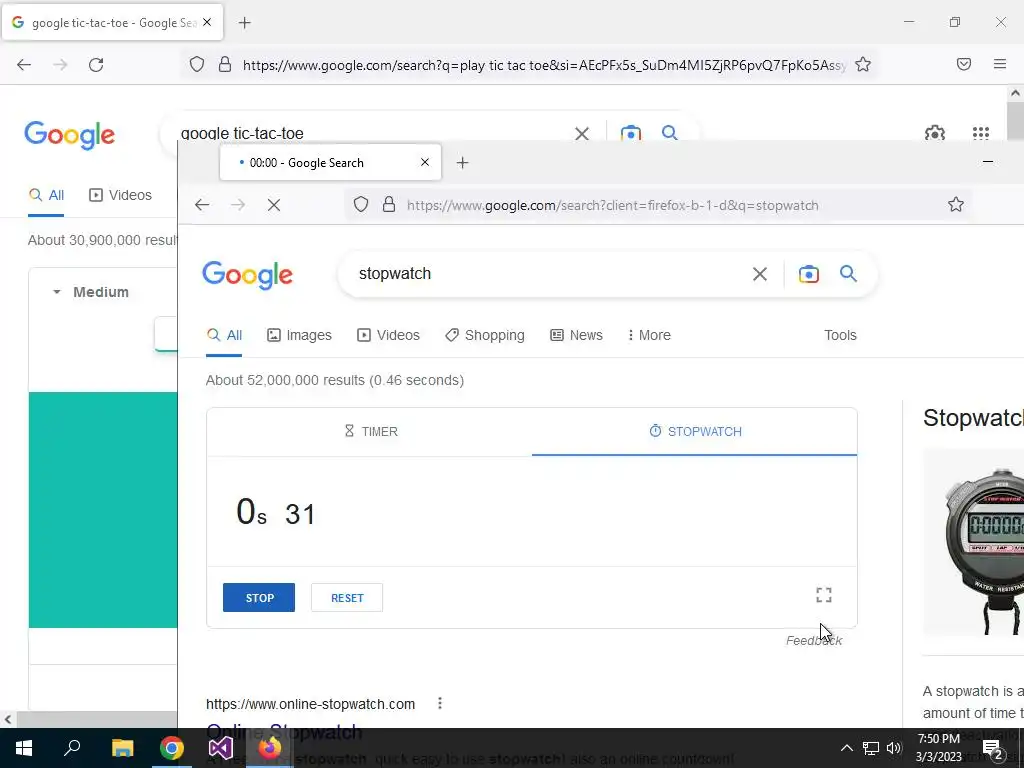Open tracking protection shield in stopwatch window
Screen dimensions: 1024x768
(x=360, y=205)
